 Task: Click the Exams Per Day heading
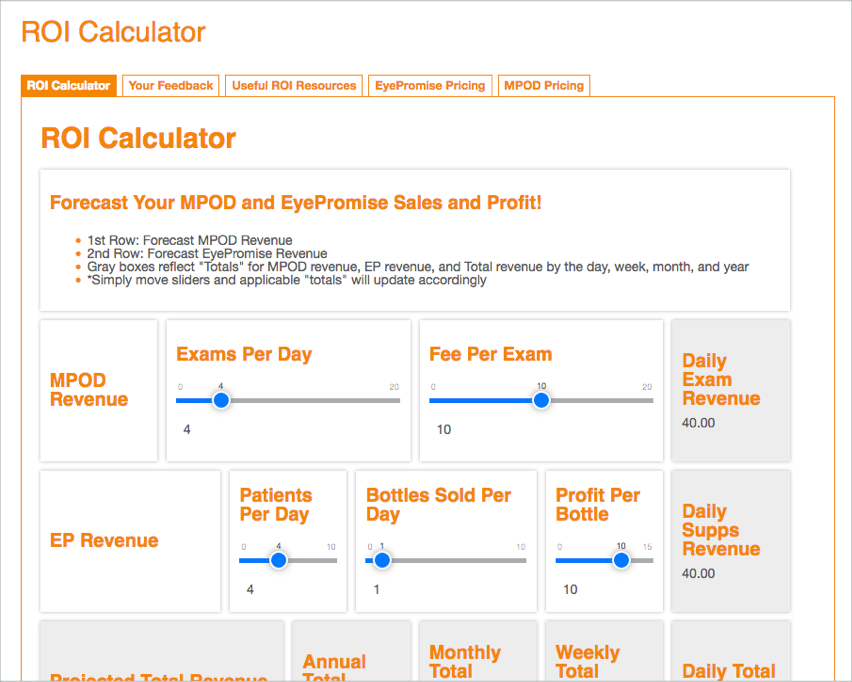point(244,354)
